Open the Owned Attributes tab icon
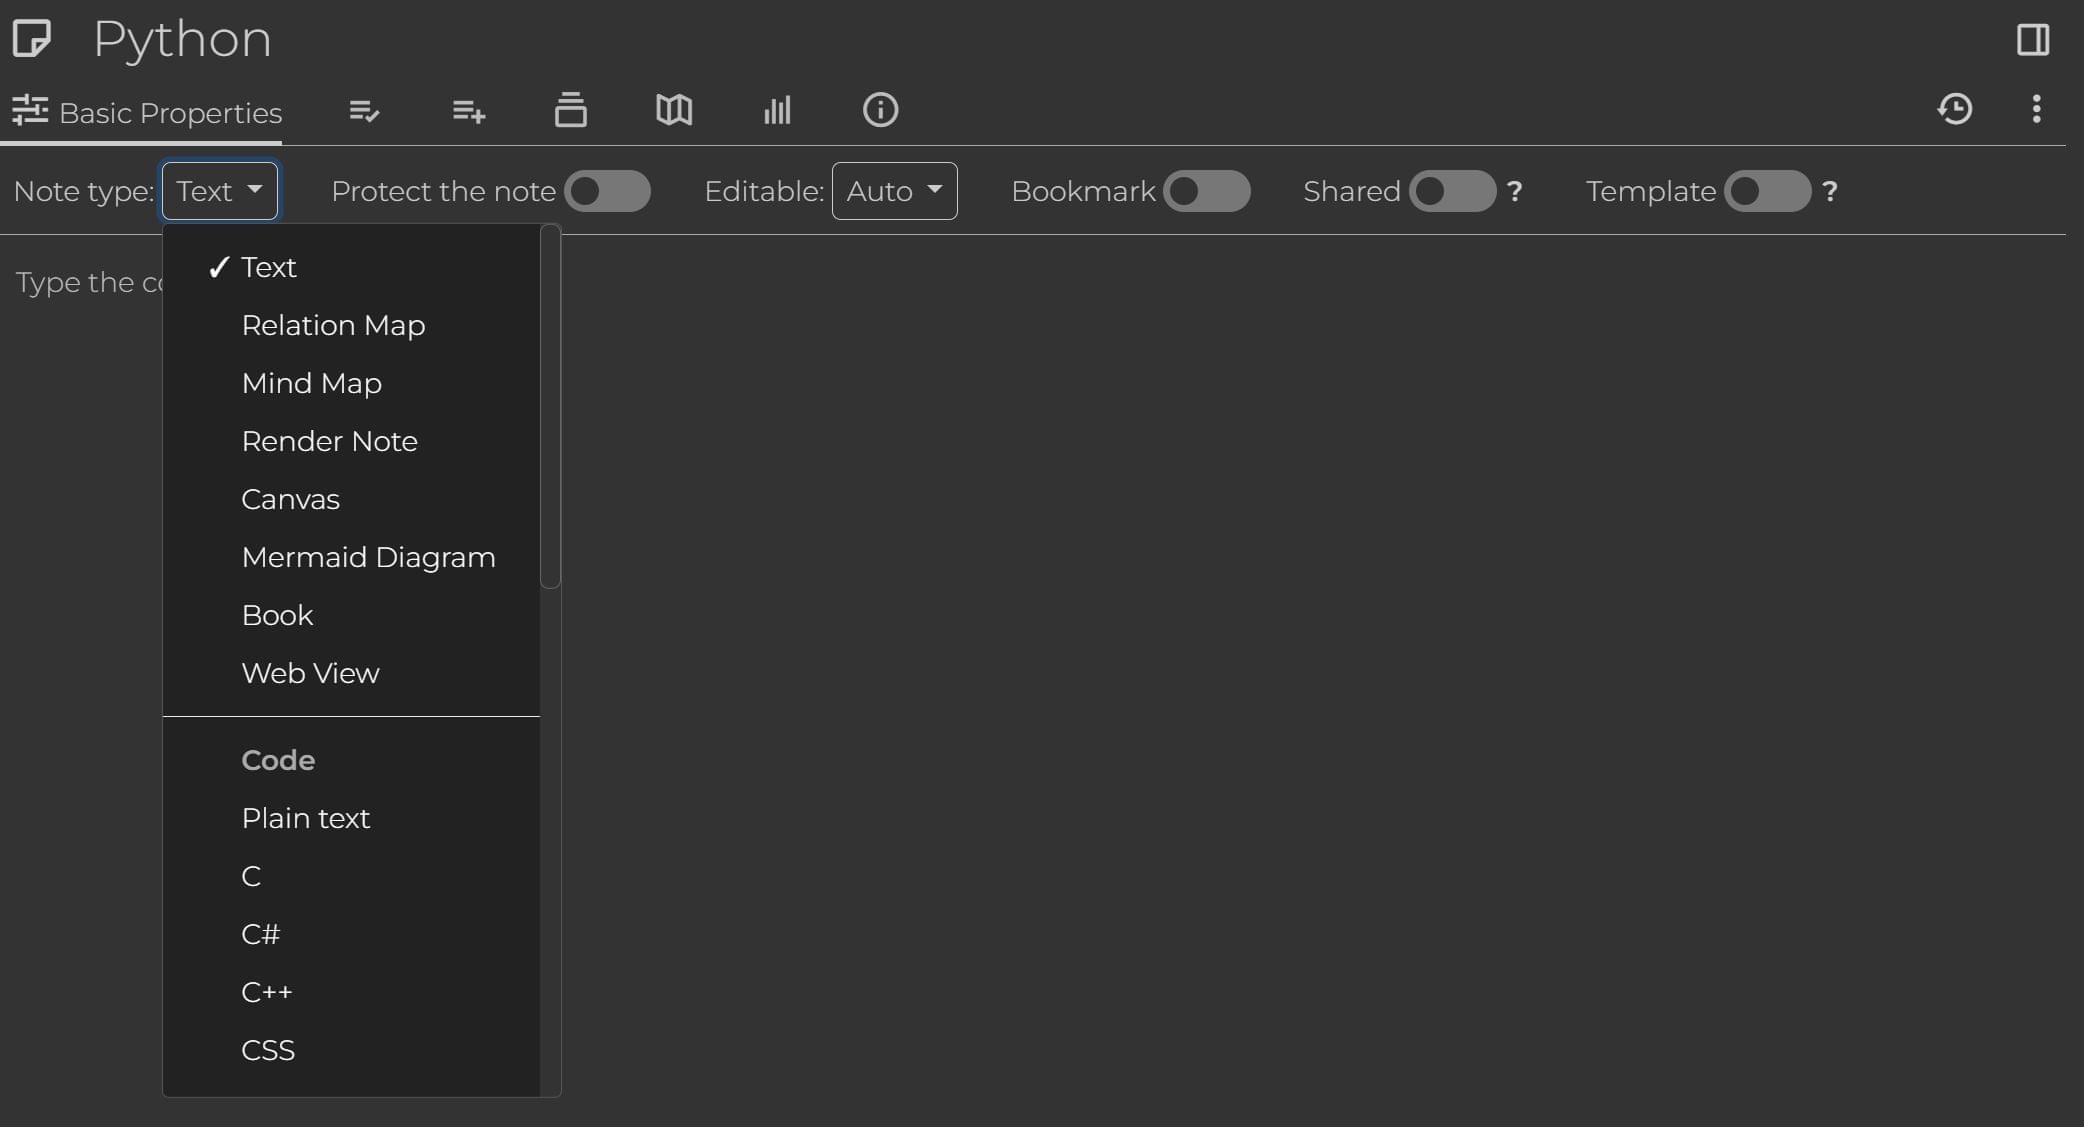The width and height of the screenshot is (2084, 1127). (x=364, y=110)
